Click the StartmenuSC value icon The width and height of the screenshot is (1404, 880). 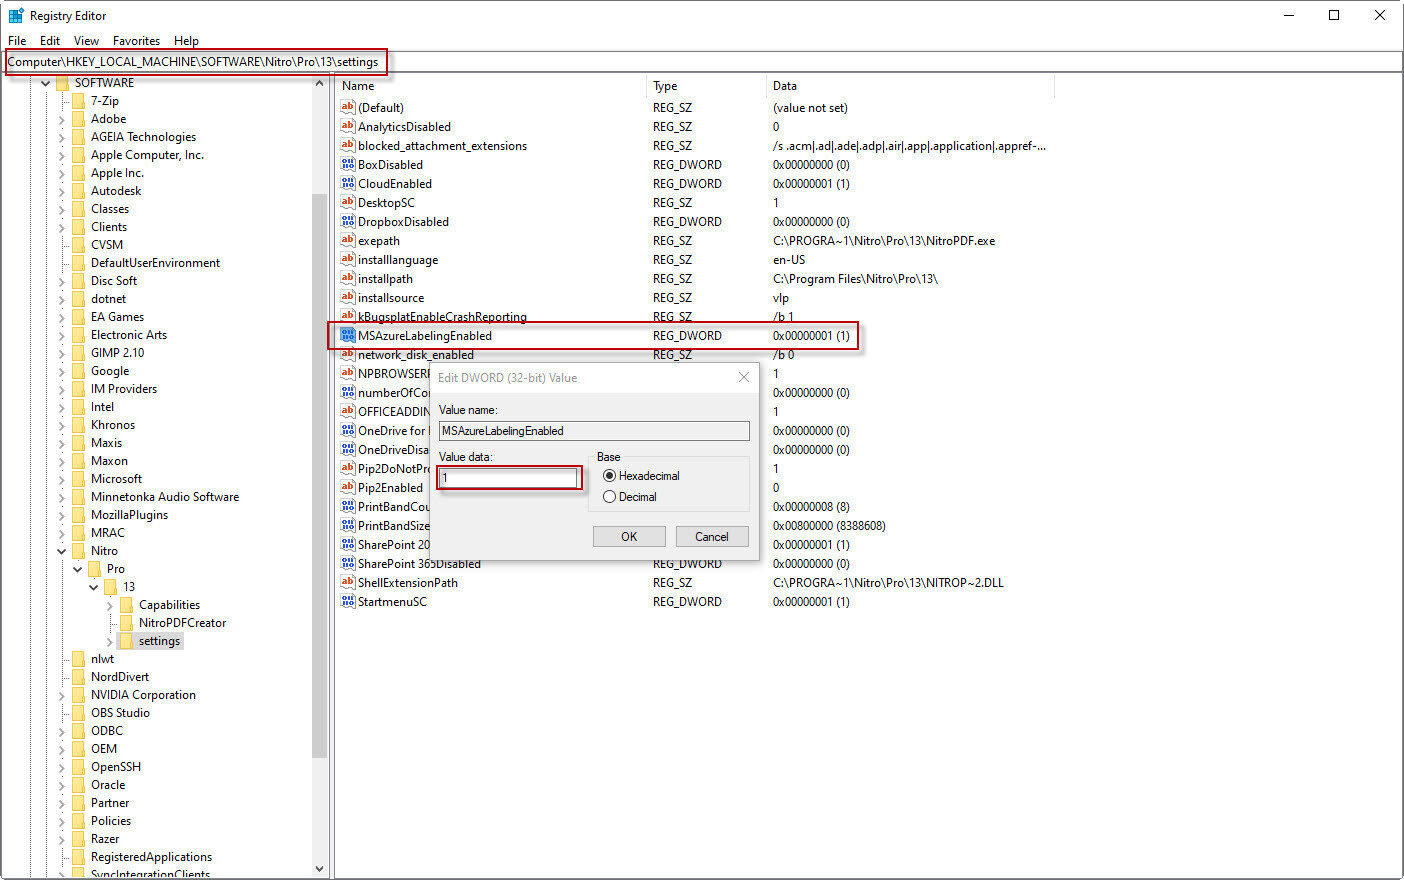[x=347, y=601]
